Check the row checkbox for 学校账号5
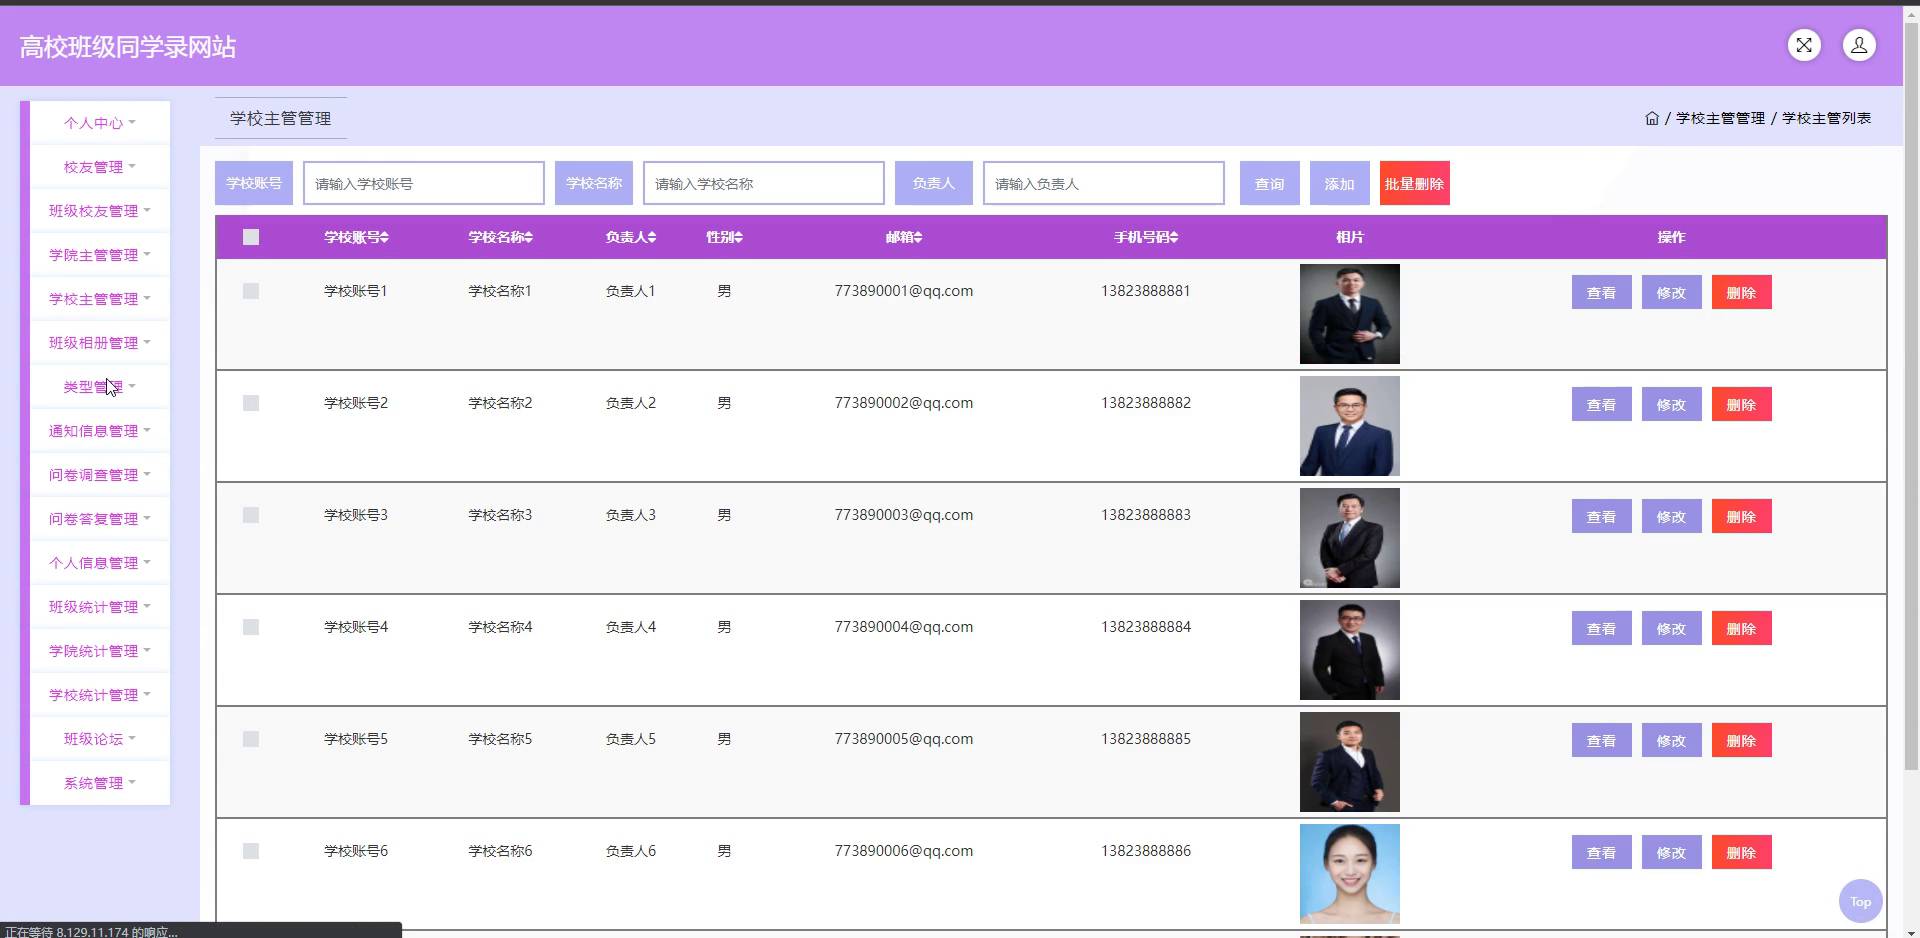The width and height of the screenshot is (1920, 938). 251,739
